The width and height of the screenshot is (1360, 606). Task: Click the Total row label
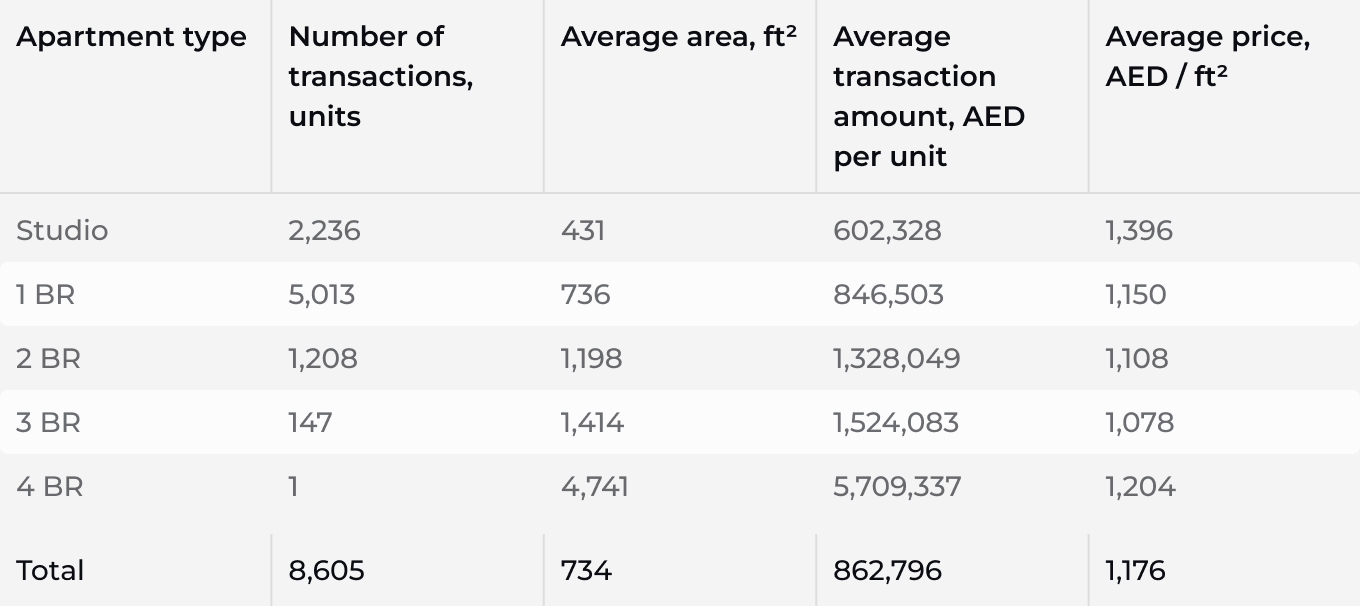pyautogui.click(x=50, y=571)
